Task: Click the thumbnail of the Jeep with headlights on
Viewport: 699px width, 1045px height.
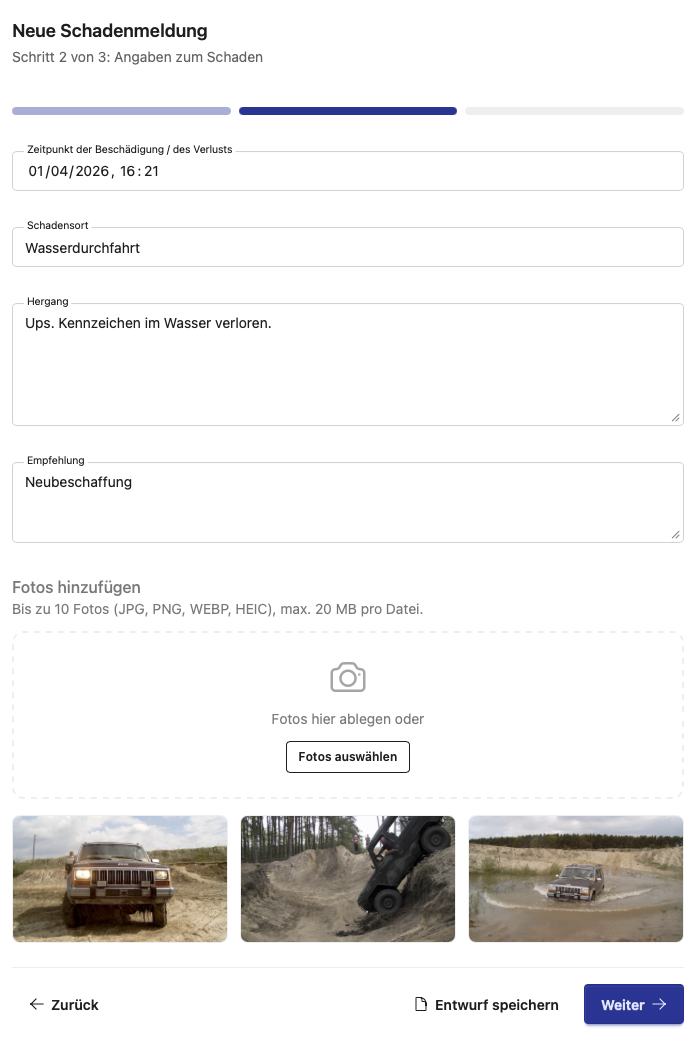Action: coord(119,878)
